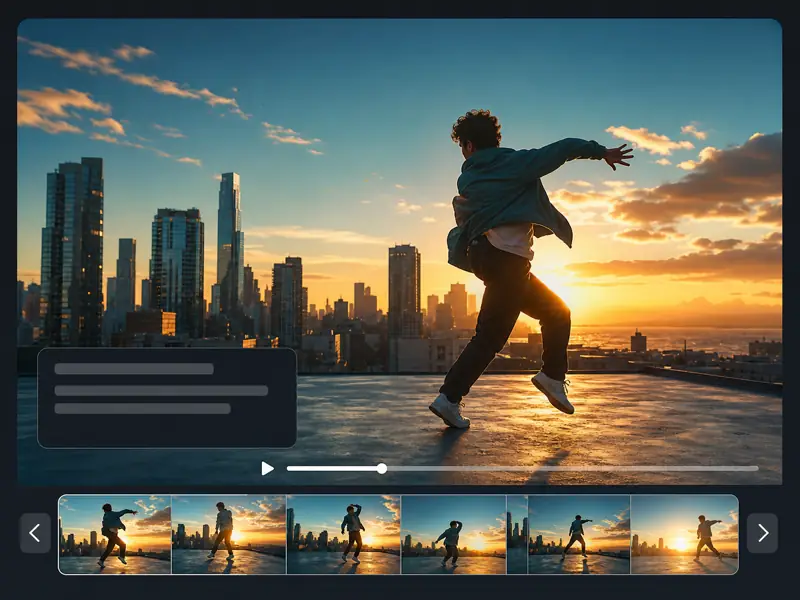800x600 pixels.
Task: Select the first thumbnail of dancer with arm extended
Action: click(115, 534)
